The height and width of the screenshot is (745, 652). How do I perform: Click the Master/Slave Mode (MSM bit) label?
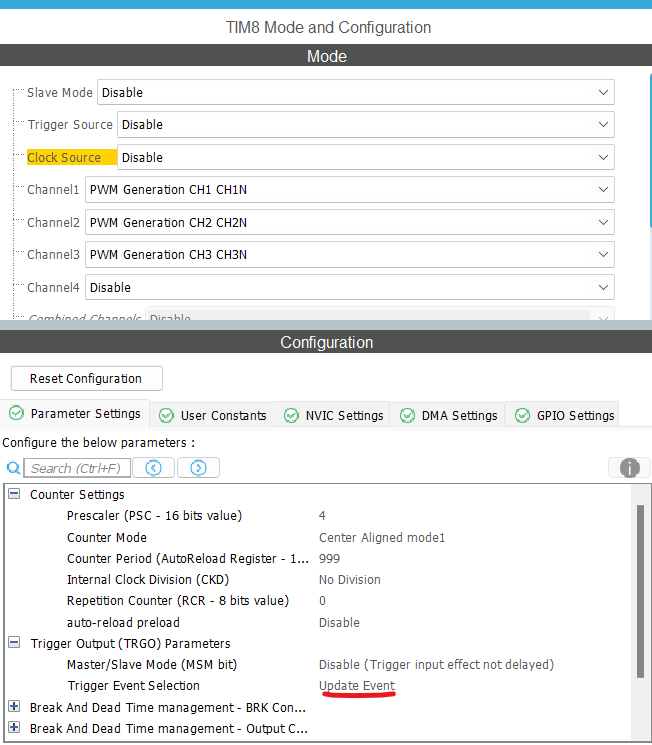(x=152, y=665)
